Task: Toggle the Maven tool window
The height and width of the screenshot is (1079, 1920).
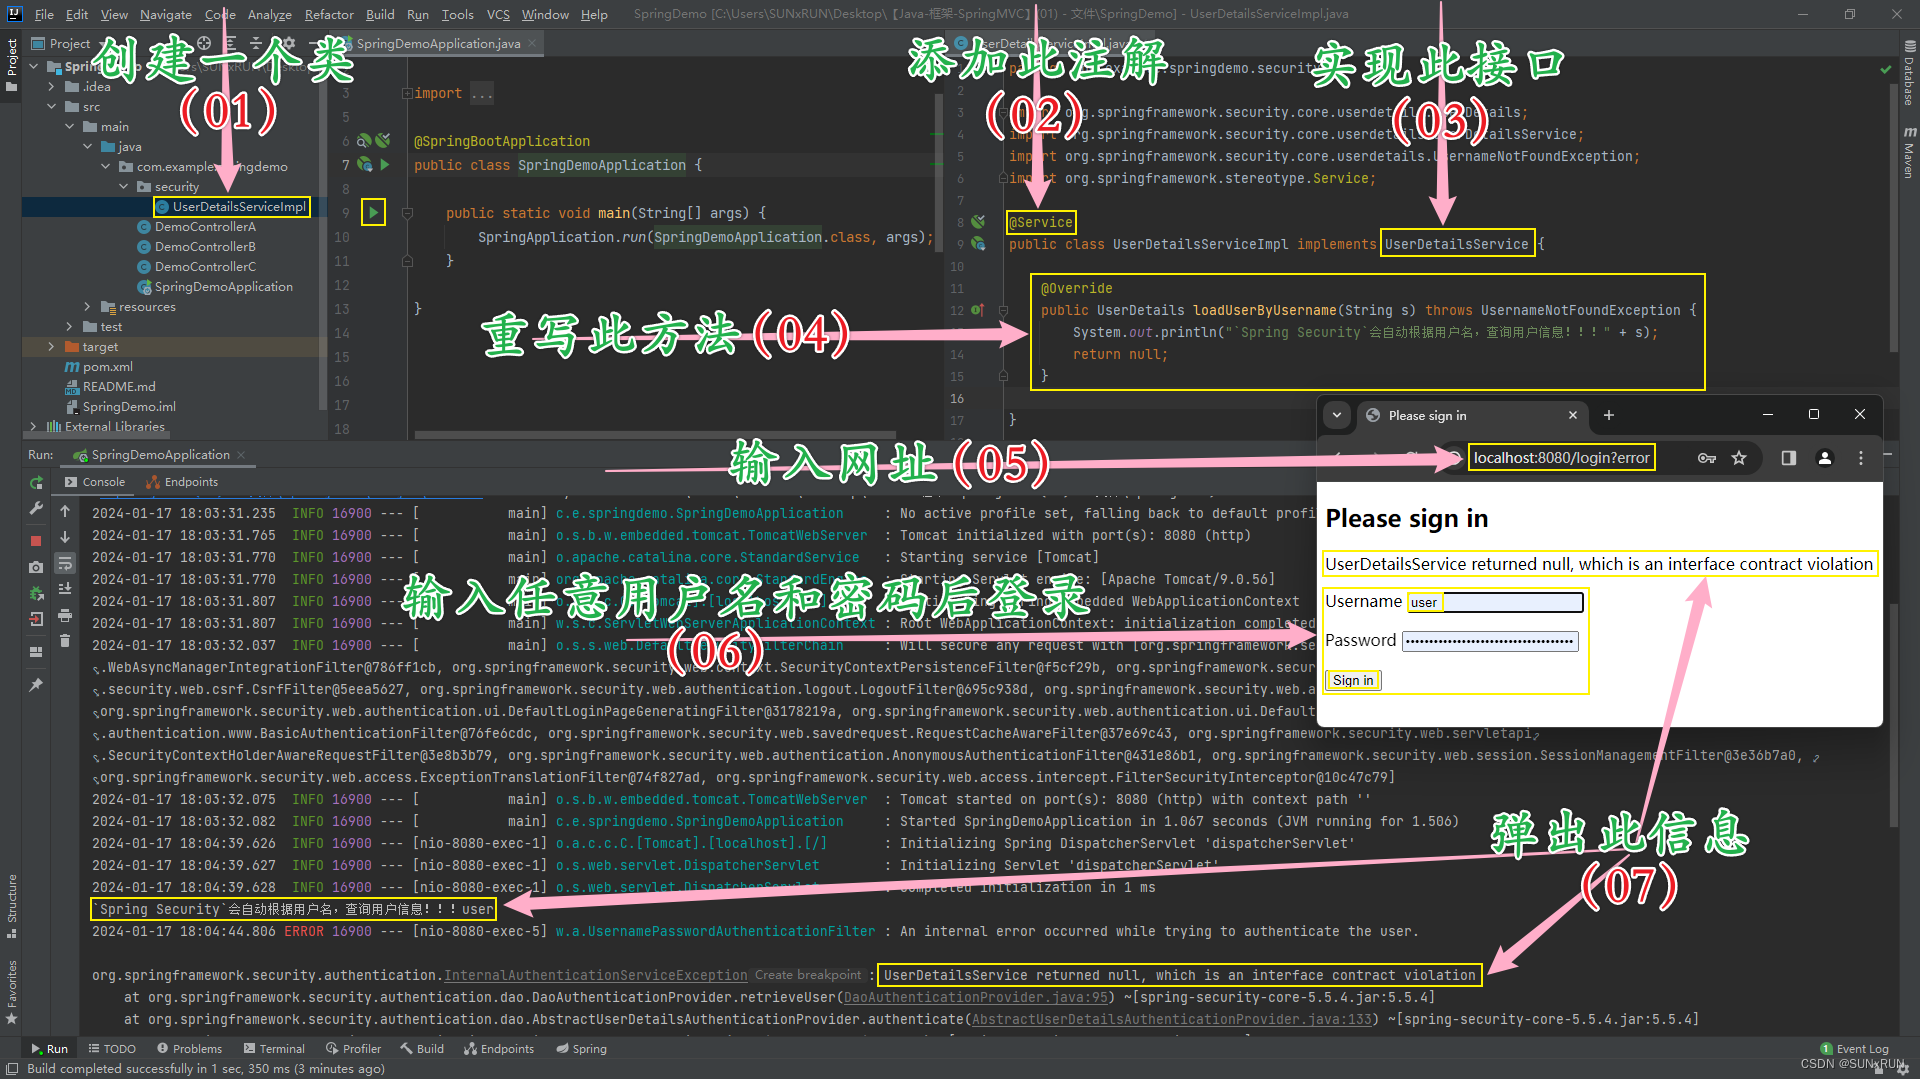Action: 1909,152
